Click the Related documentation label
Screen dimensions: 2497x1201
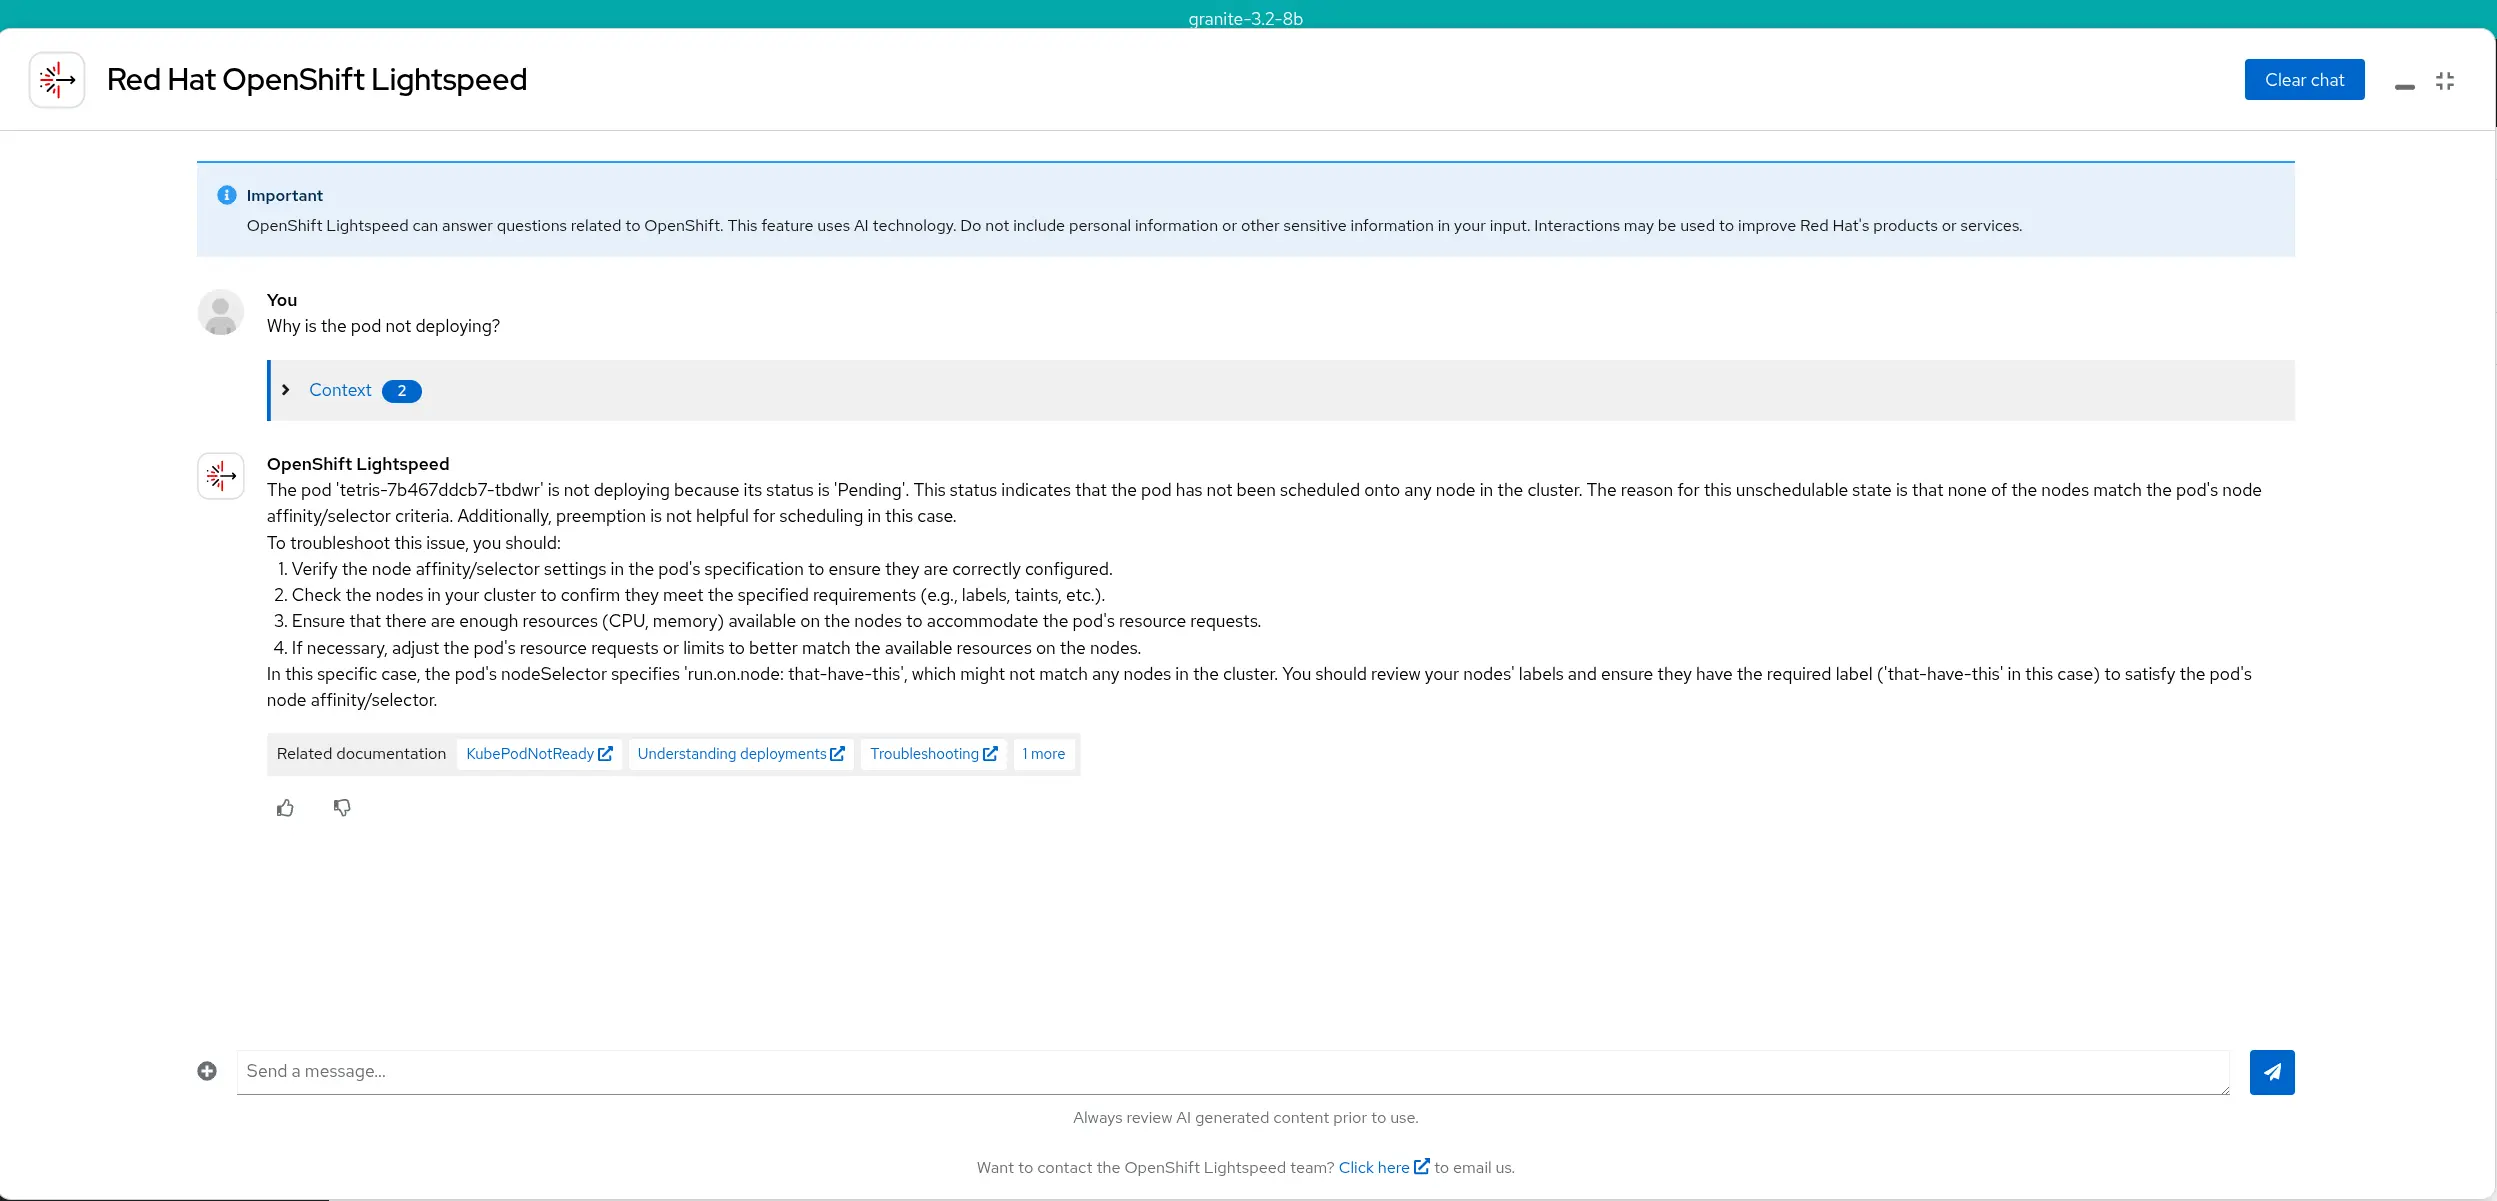click(x=361, y=754)
